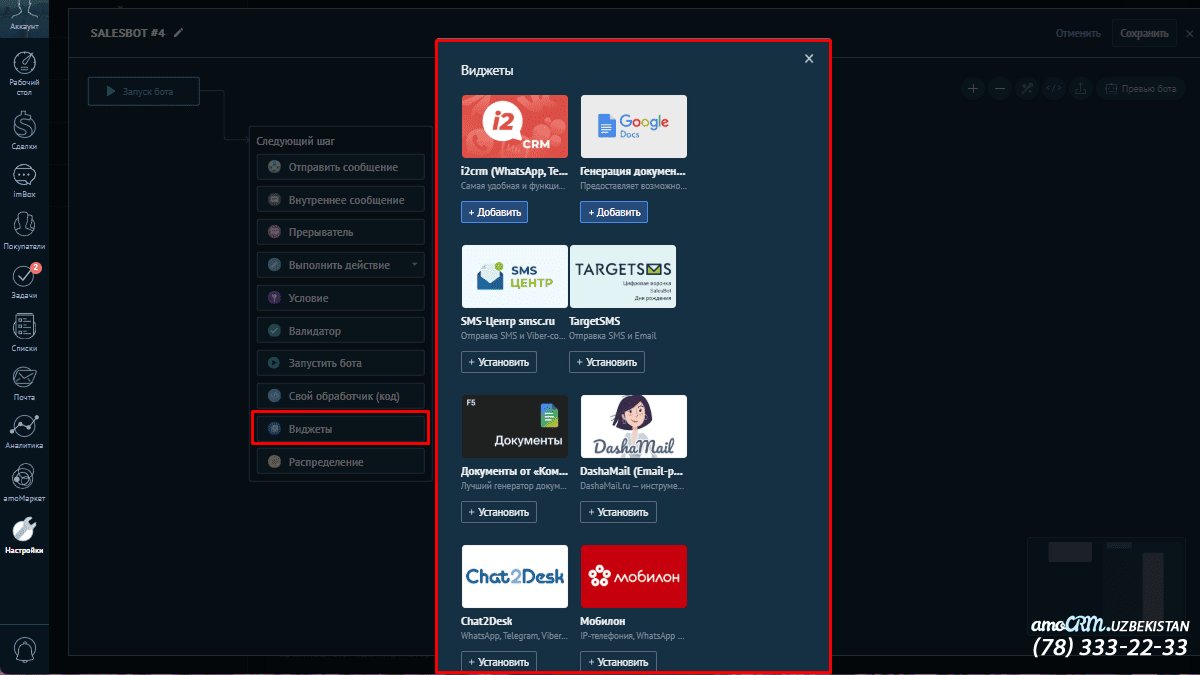Install the TargetSMS widget
1200x675 pixels.
[x=607, y=362]
